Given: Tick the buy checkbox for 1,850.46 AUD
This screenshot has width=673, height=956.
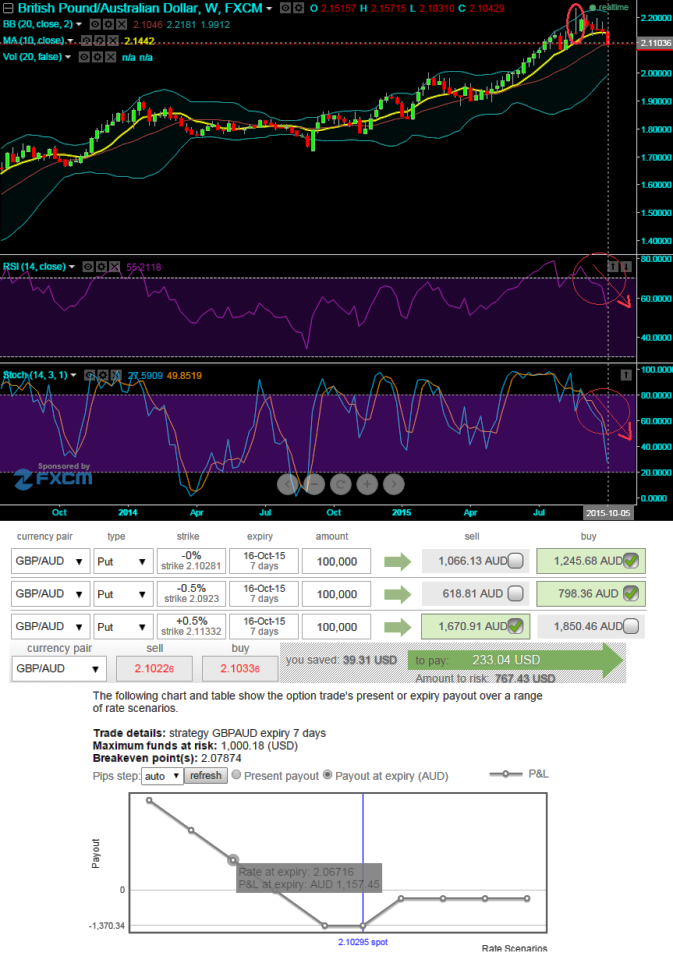Looking at the screenshot, I should click(631, 626).
